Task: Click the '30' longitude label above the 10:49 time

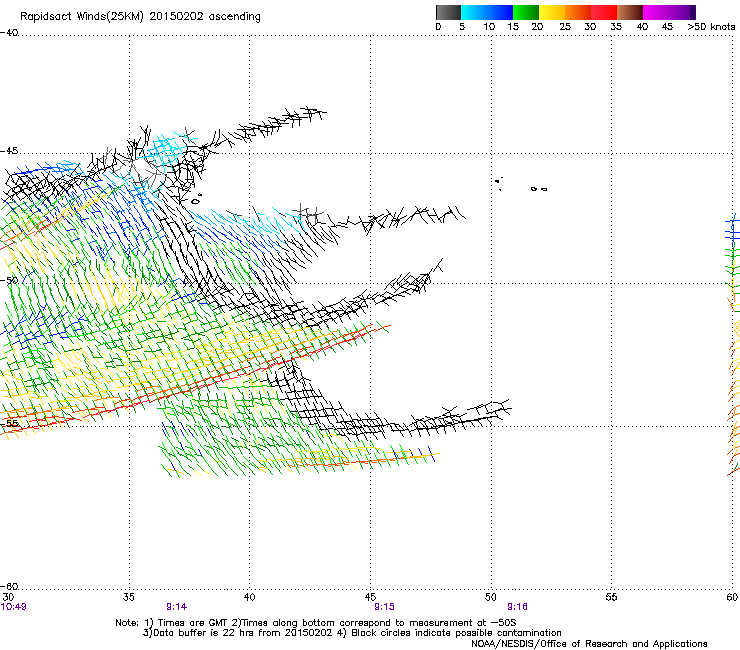Action: click(x=8, y=598)
